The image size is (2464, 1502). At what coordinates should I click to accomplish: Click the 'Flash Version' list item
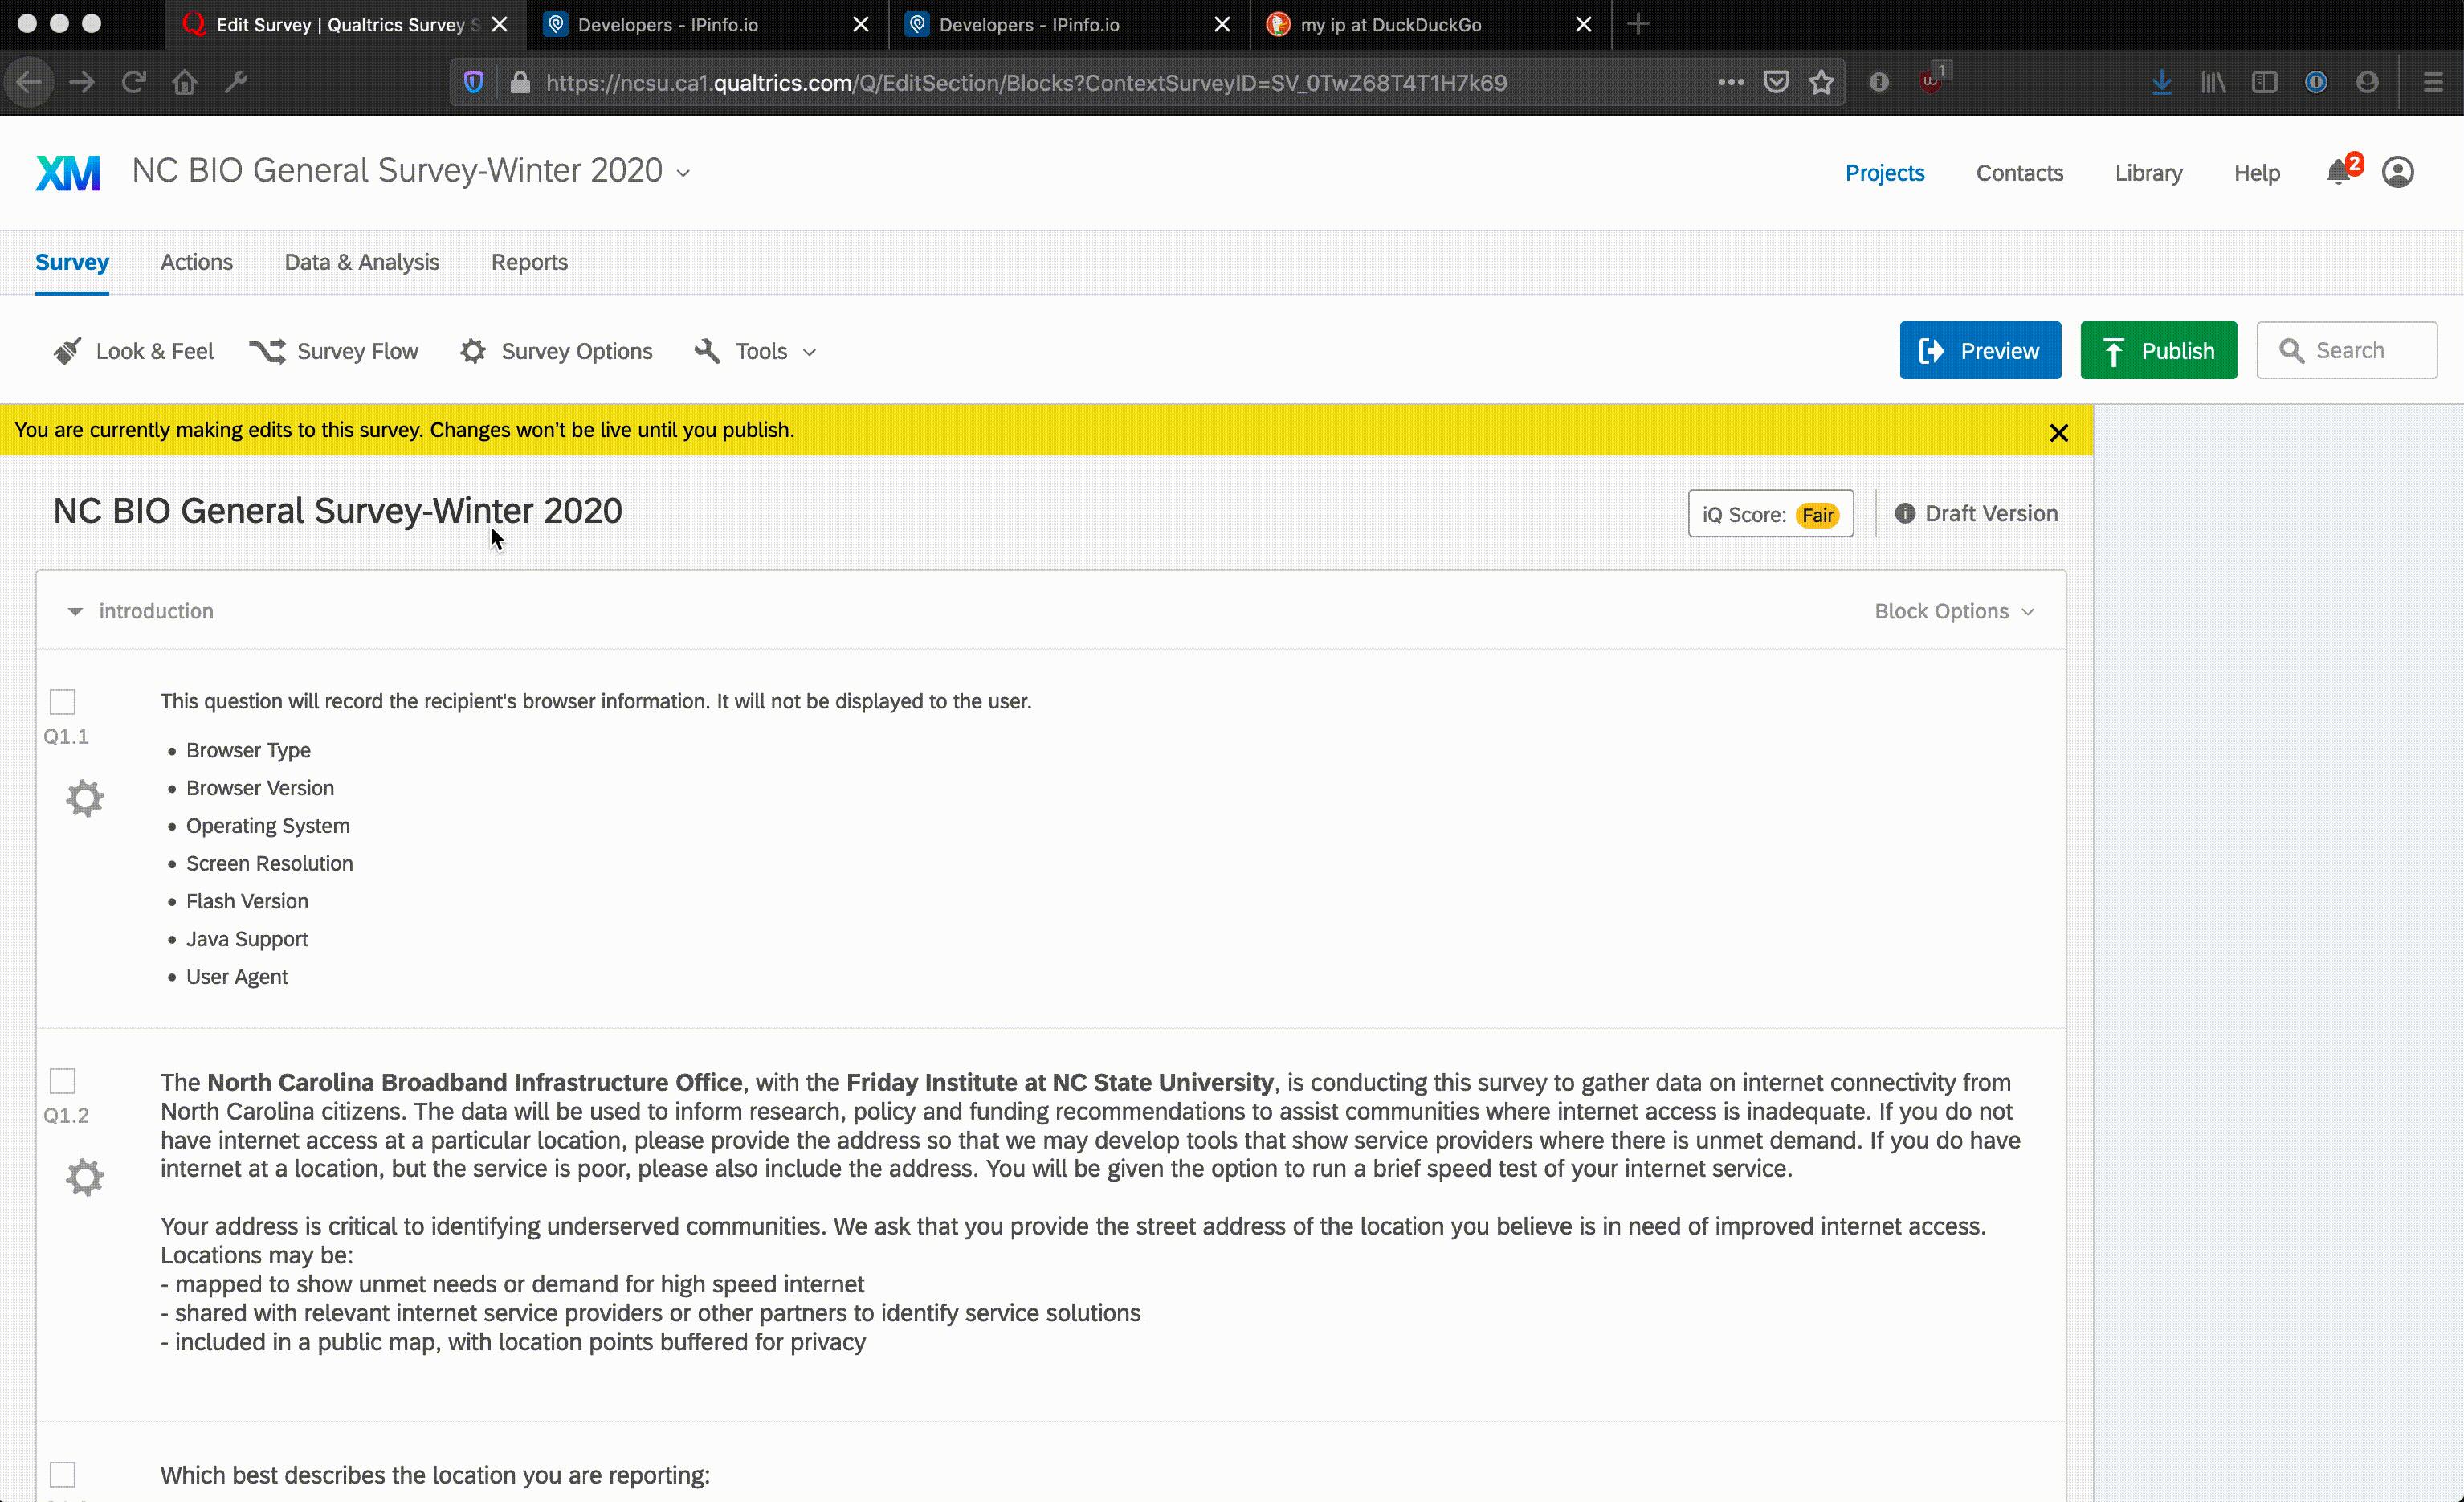tap(247, 901)
